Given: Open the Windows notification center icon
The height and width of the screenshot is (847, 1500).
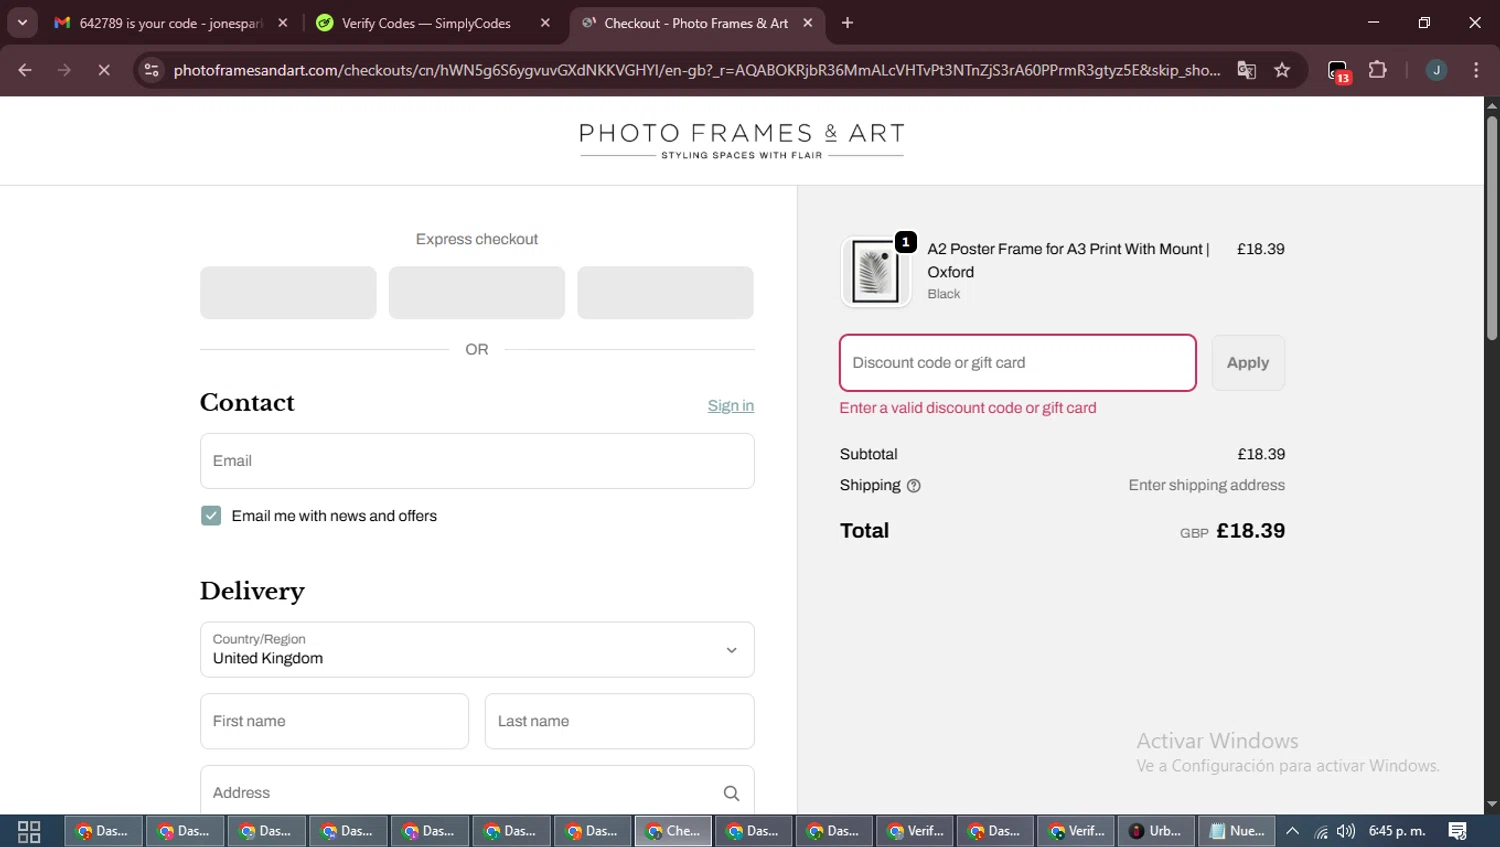Looking at the screenshot, I should [1458, 831].
